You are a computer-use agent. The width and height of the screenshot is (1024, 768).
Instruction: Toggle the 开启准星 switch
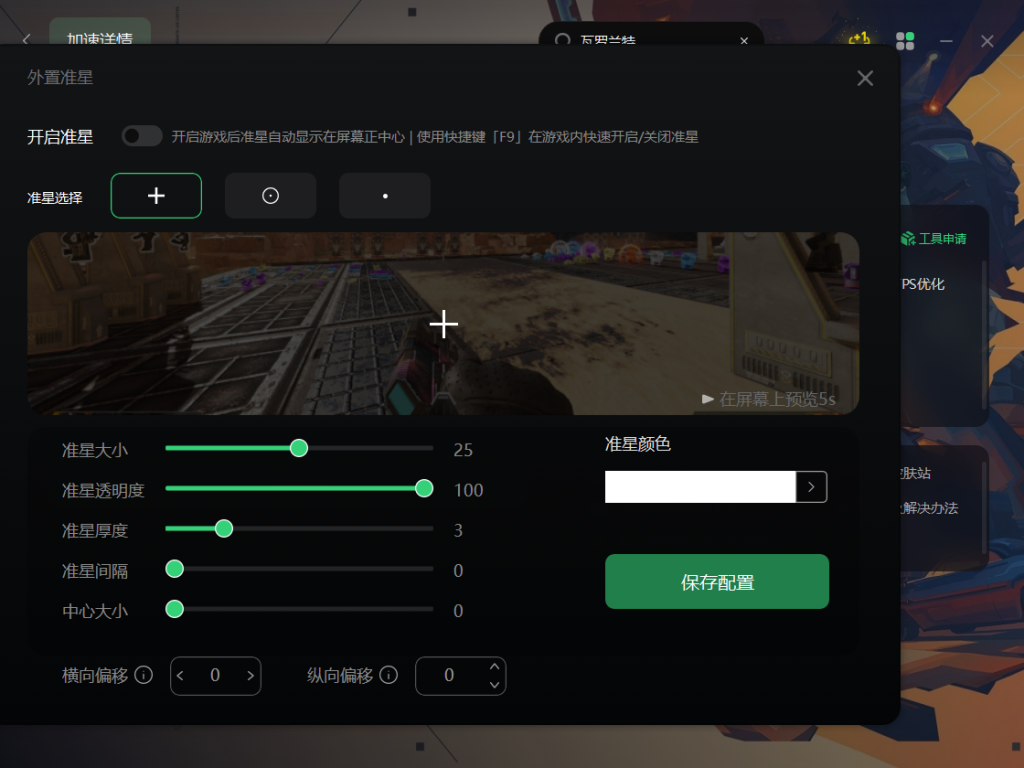(x=142, y=136)
